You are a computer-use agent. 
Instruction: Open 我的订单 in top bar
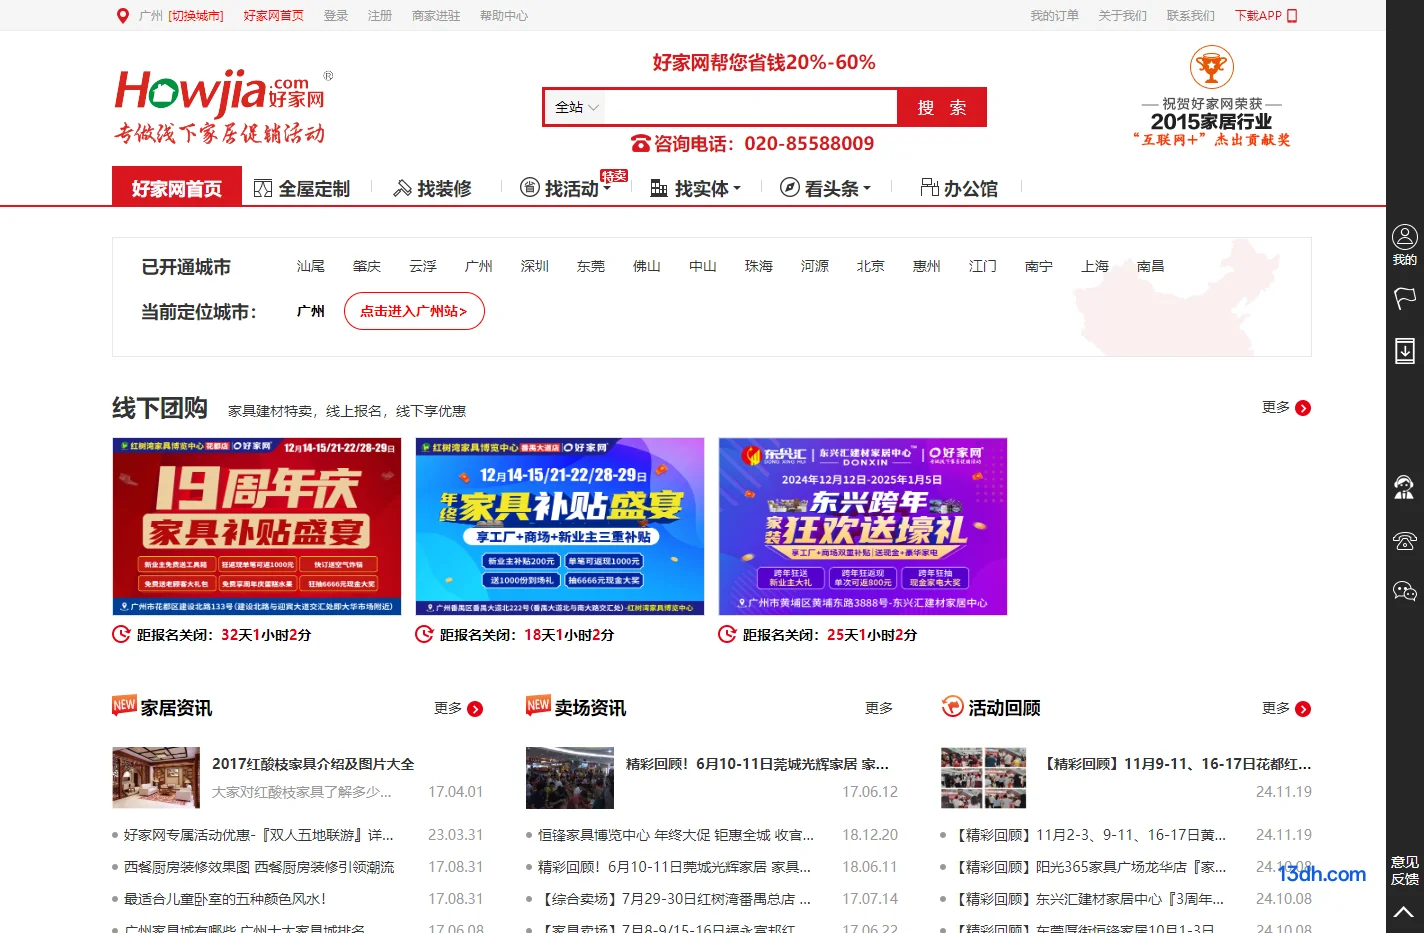[1055, 16]
